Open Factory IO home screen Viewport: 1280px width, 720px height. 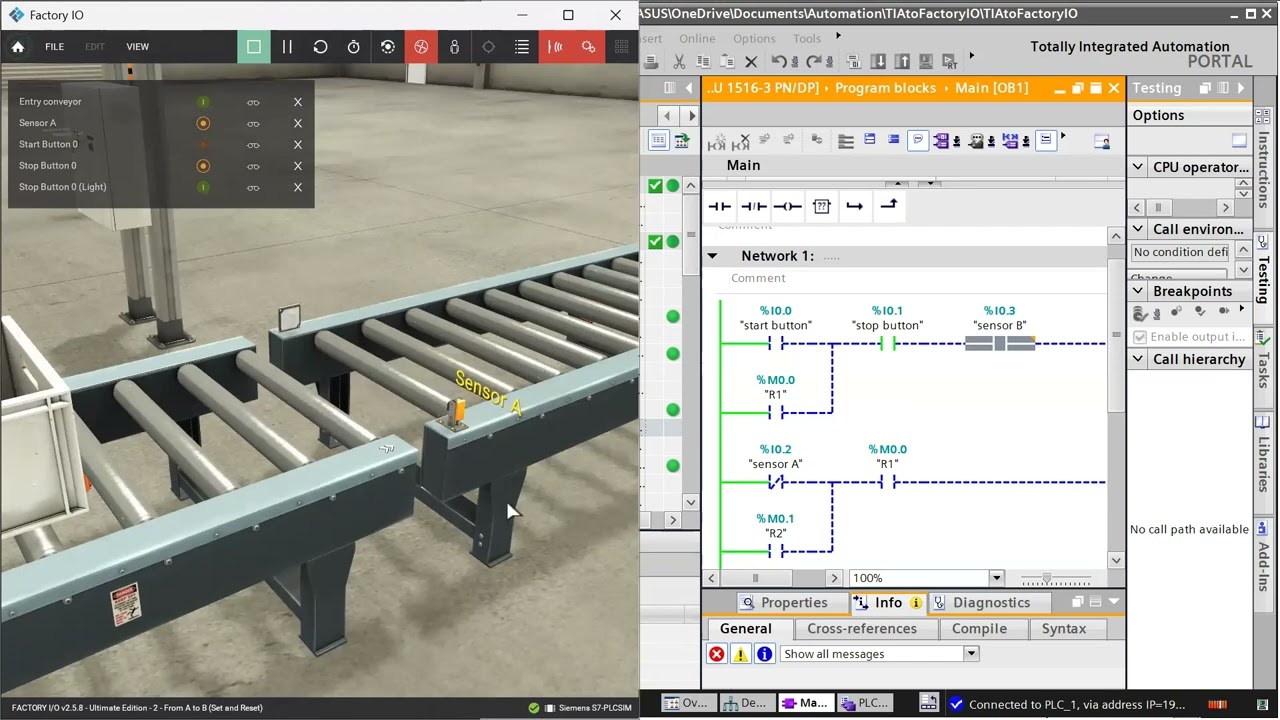tap(18, 47)
